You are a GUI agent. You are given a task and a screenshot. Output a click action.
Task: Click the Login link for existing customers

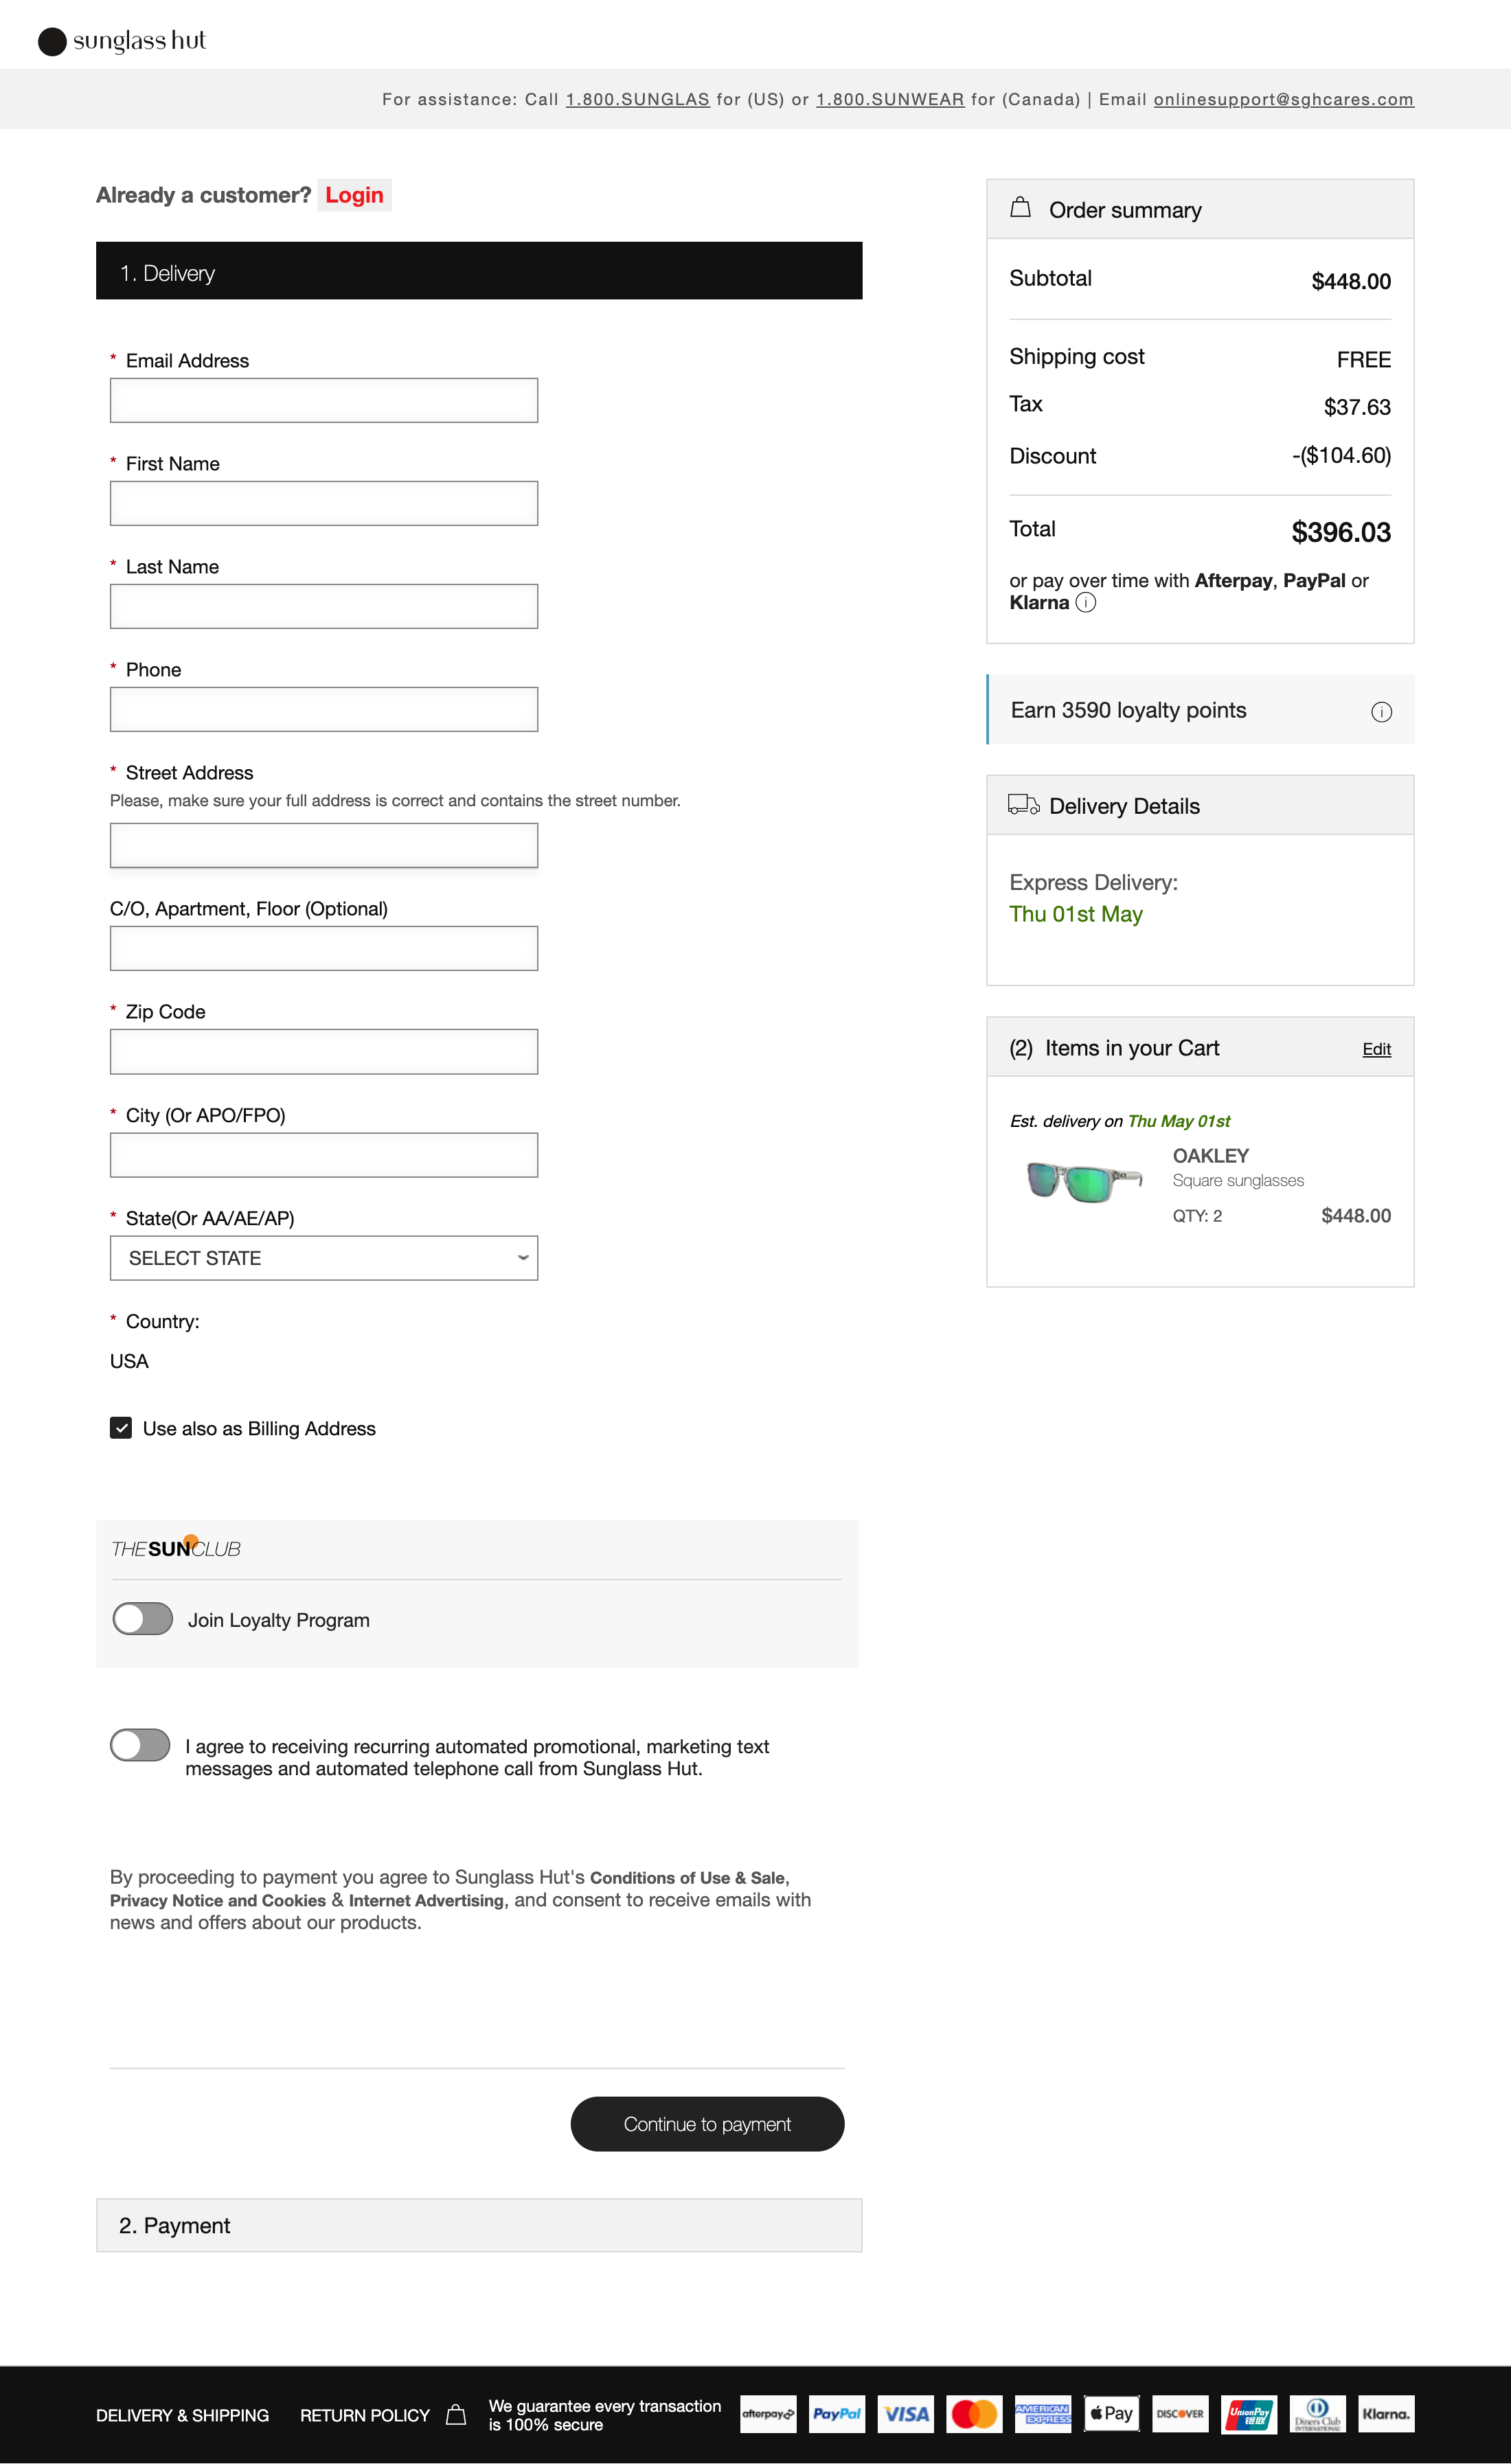click(353, 195)
